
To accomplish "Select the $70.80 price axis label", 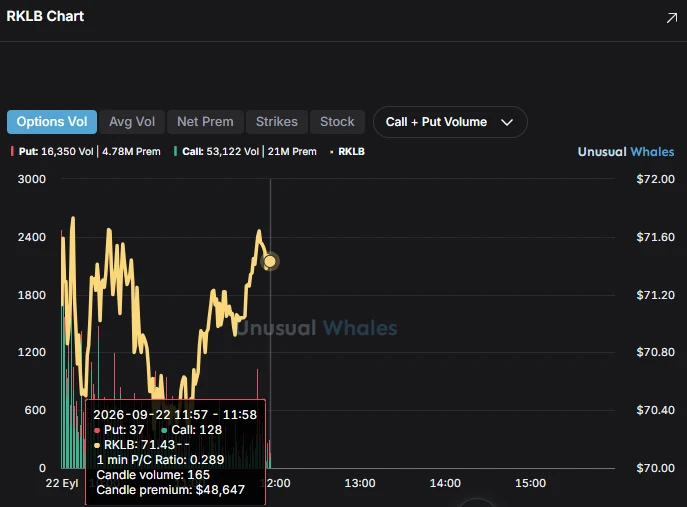I will click(655, 352).
